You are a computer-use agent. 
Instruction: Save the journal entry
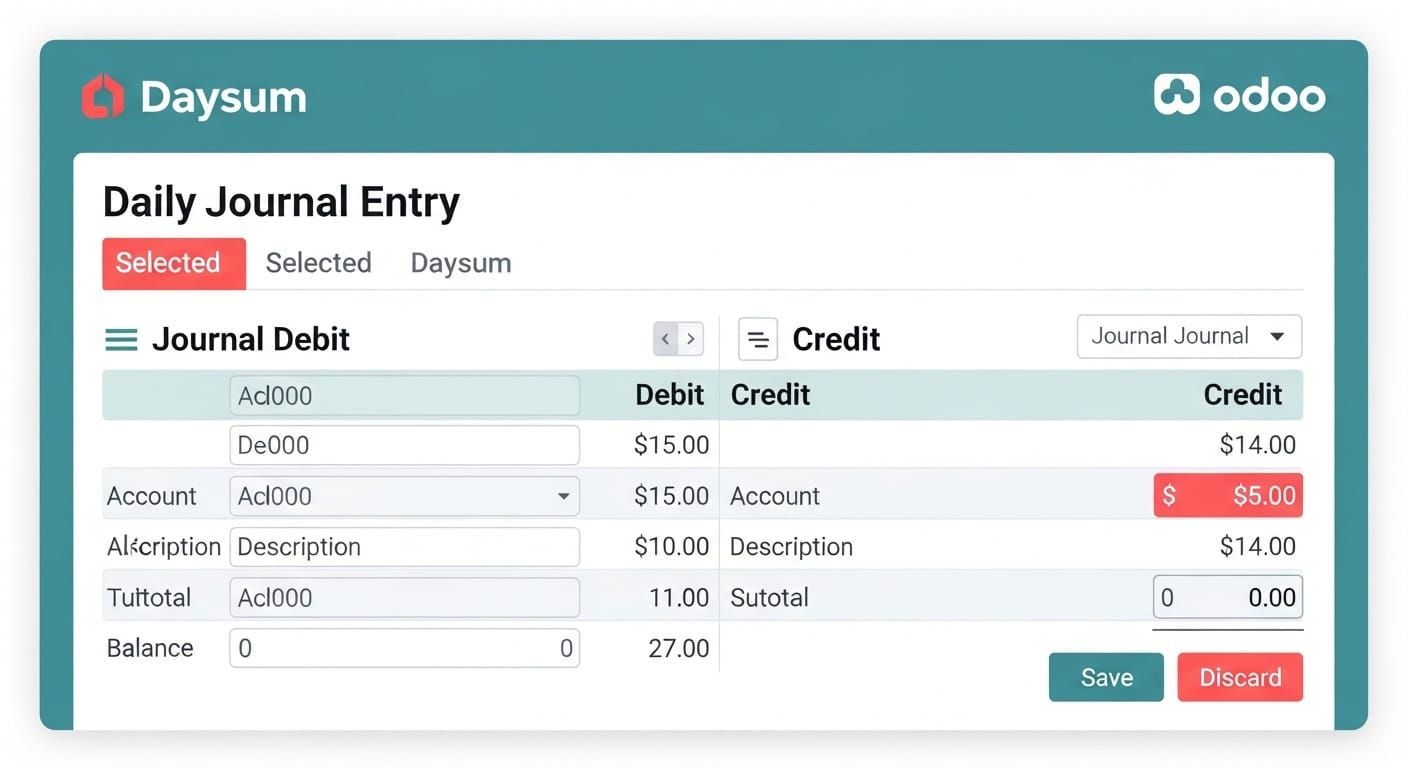tap(1106, 677)
